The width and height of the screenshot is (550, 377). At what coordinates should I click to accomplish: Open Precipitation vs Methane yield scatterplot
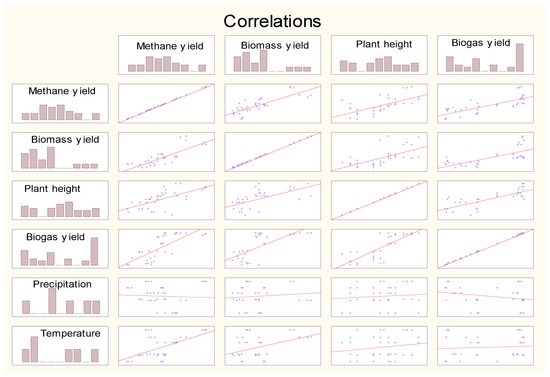coord(166,297)
